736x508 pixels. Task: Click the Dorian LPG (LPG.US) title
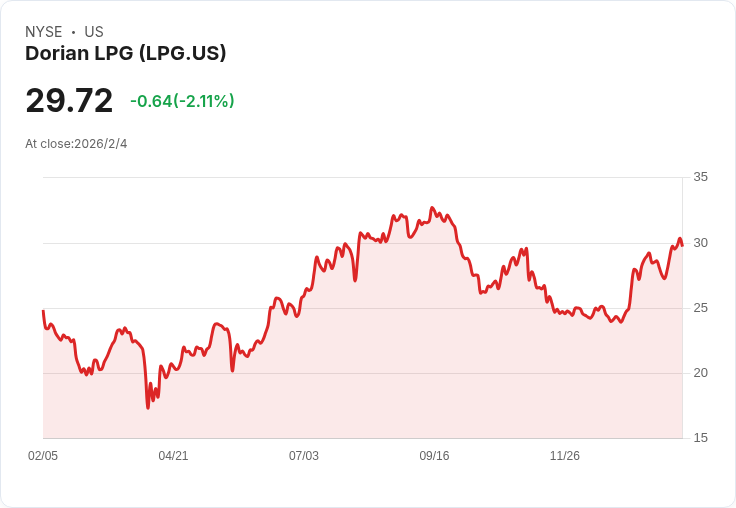coord(125,53)
